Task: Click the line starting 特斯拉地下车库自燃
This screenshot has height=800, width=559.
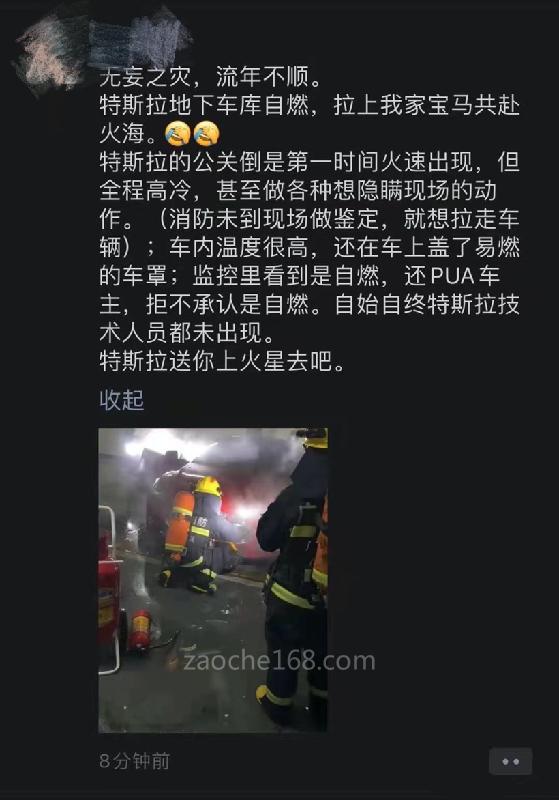Action: click(x=309, y=106)
